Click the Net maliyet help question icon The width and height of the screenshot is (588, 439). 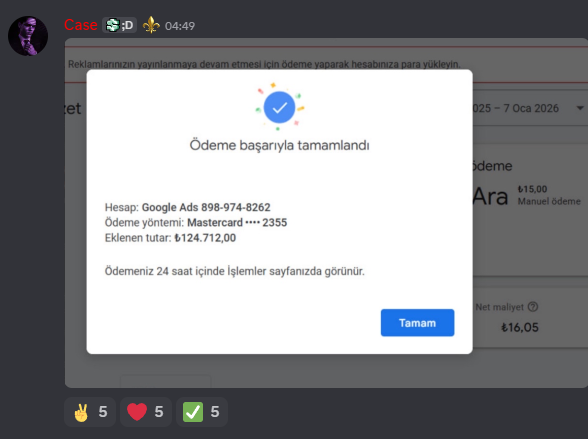pos(533,307)
